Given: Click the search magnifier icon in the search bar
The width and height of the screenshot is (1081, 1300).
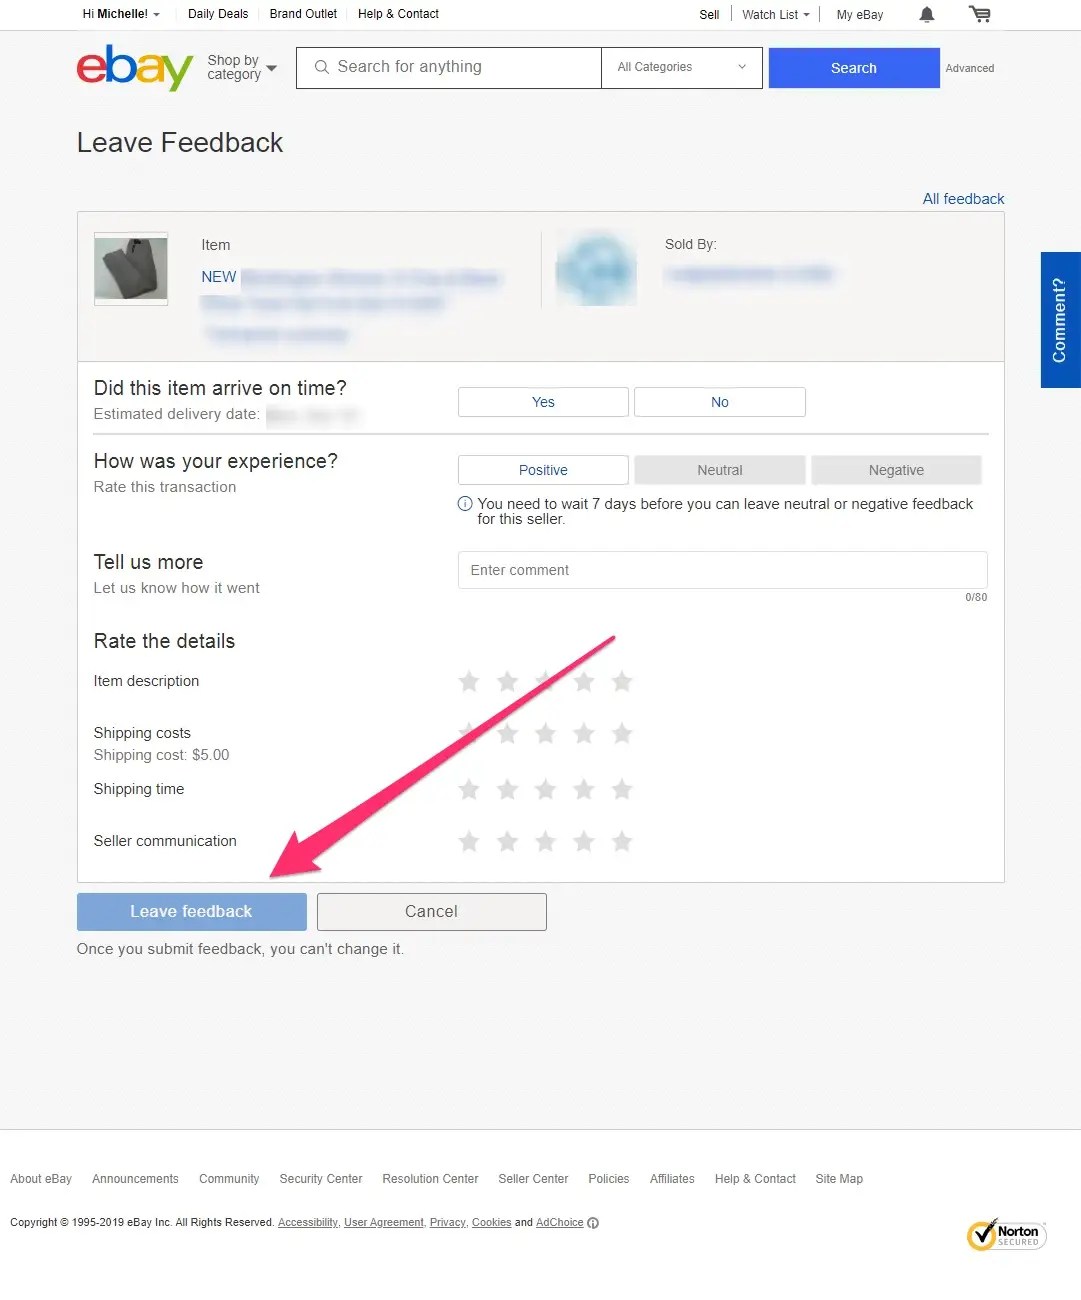Looking at the screenshot, I should click(x=321, y=67).
